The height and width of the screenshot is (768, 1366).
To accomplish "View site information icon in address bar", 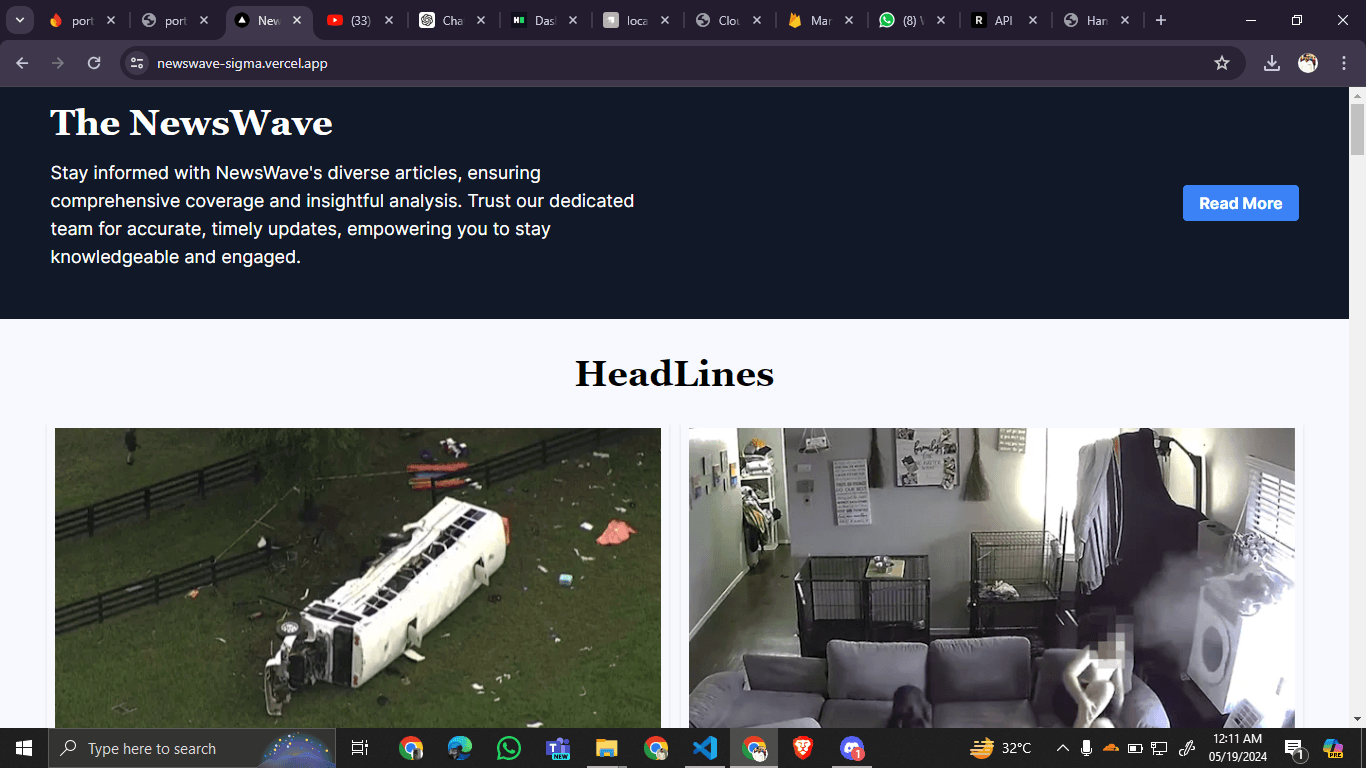I will (x=138, y=63).
